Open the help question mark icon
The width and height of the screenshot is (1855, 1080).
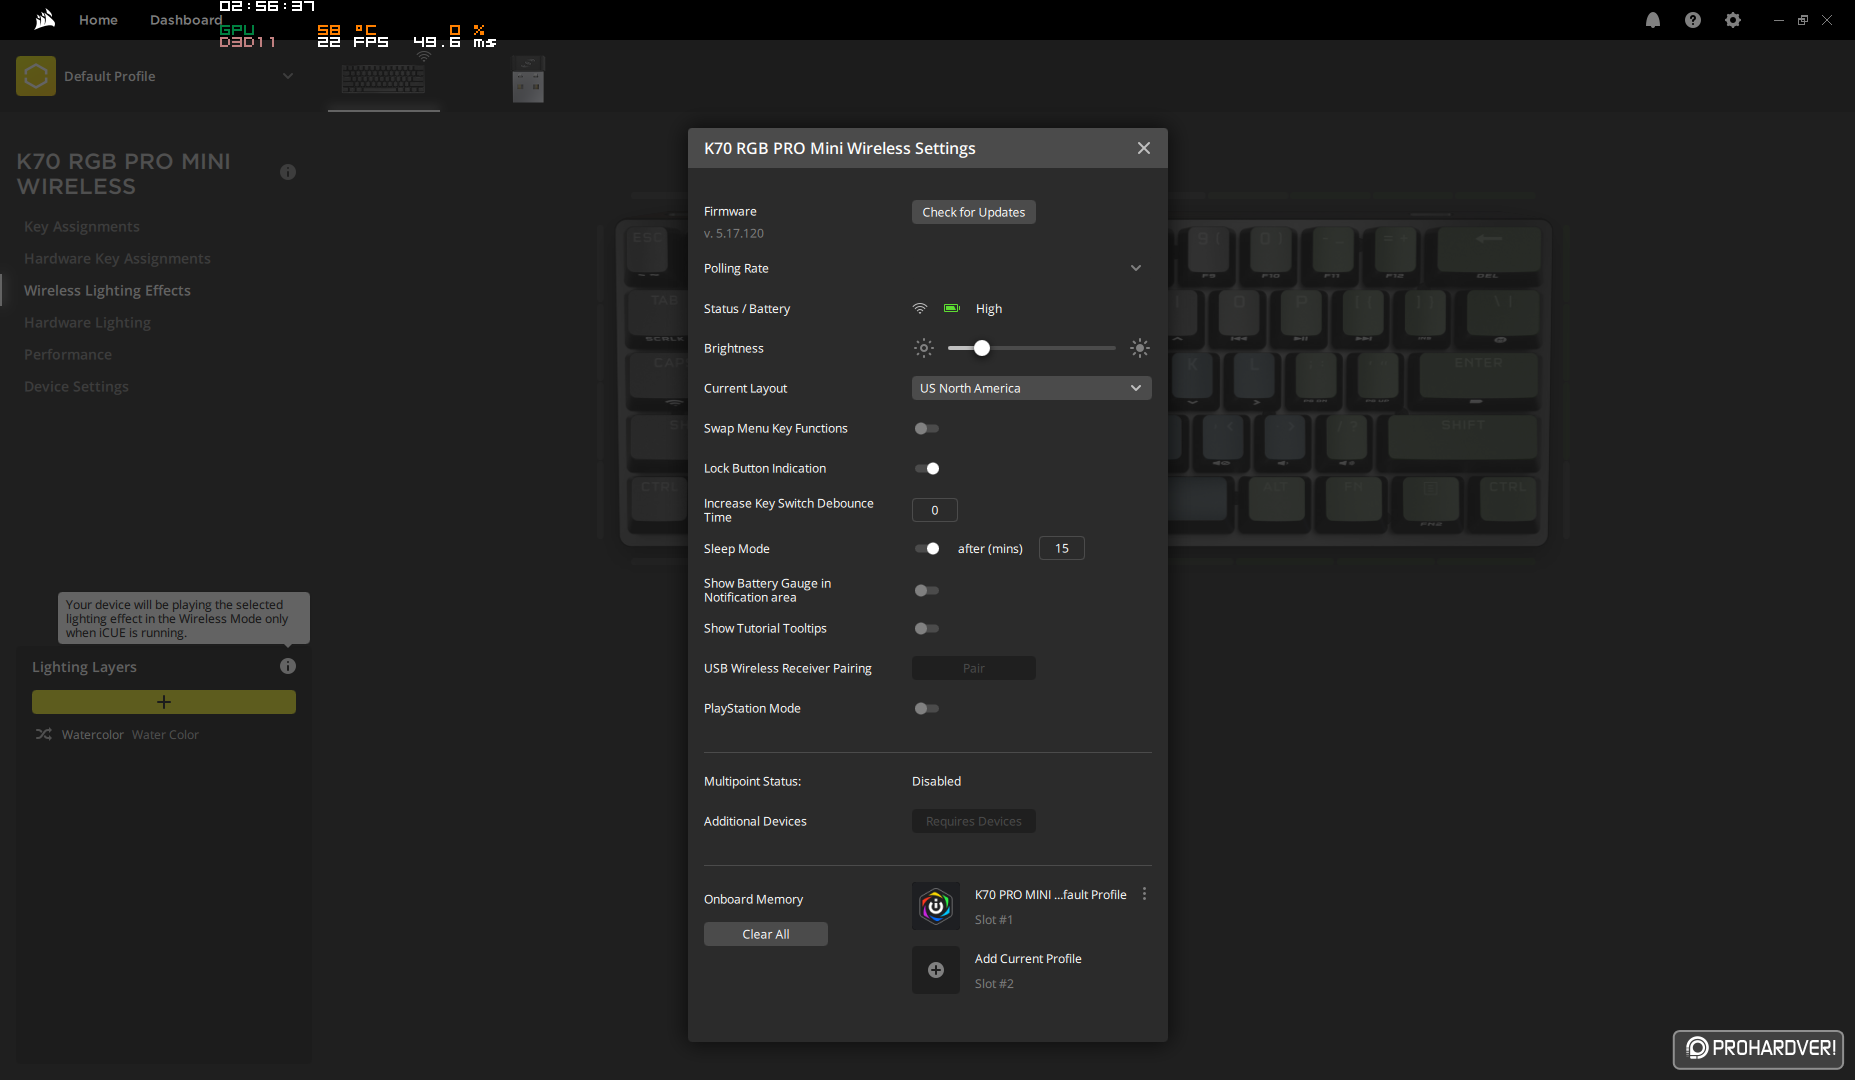[x=1693, y=20]
